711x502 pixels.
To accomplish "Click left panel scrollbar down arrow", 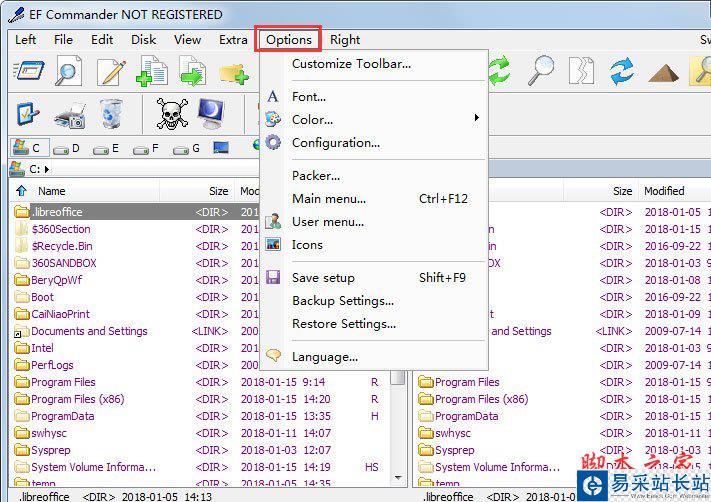I will (x=398, y=478).
